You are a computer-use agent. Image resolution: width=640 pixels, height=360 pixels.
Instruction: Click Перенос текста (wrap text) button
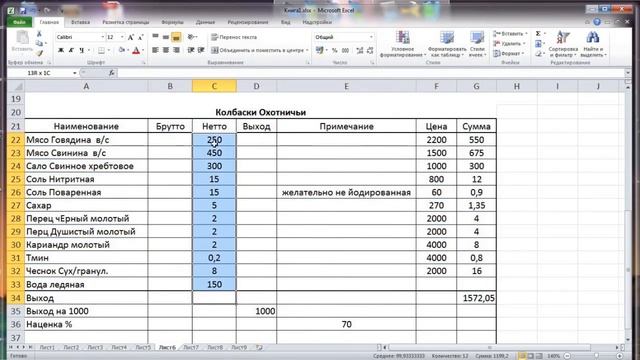click(x=234, y=37)
